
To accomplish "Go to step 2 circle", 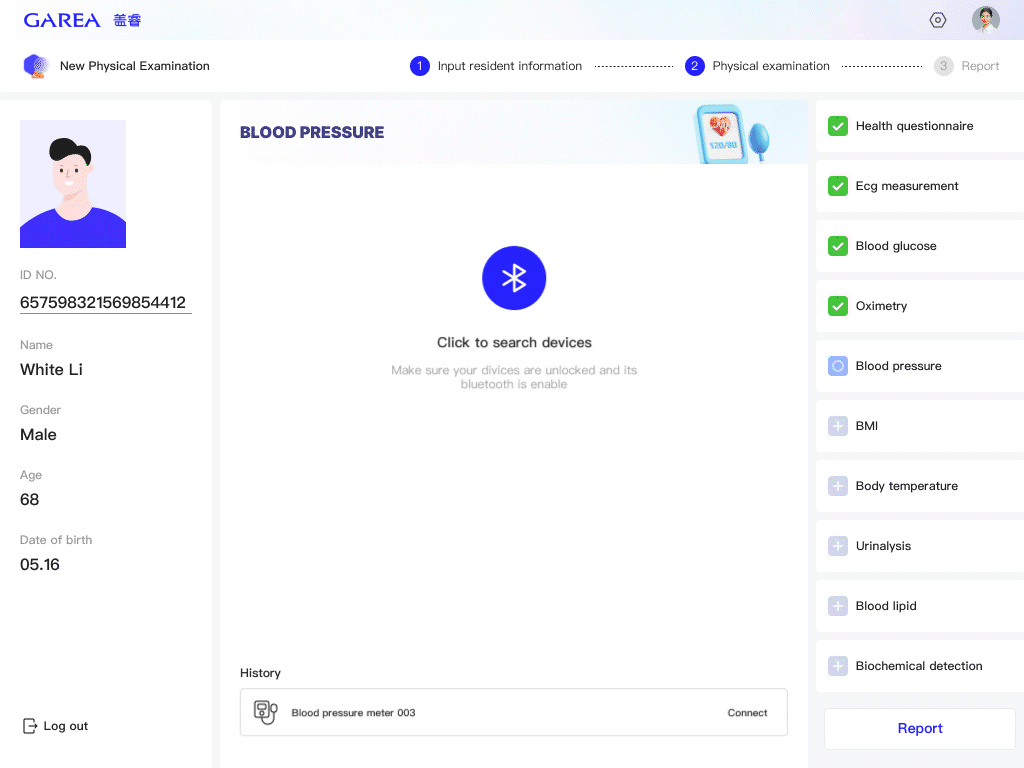I will 695,66.
